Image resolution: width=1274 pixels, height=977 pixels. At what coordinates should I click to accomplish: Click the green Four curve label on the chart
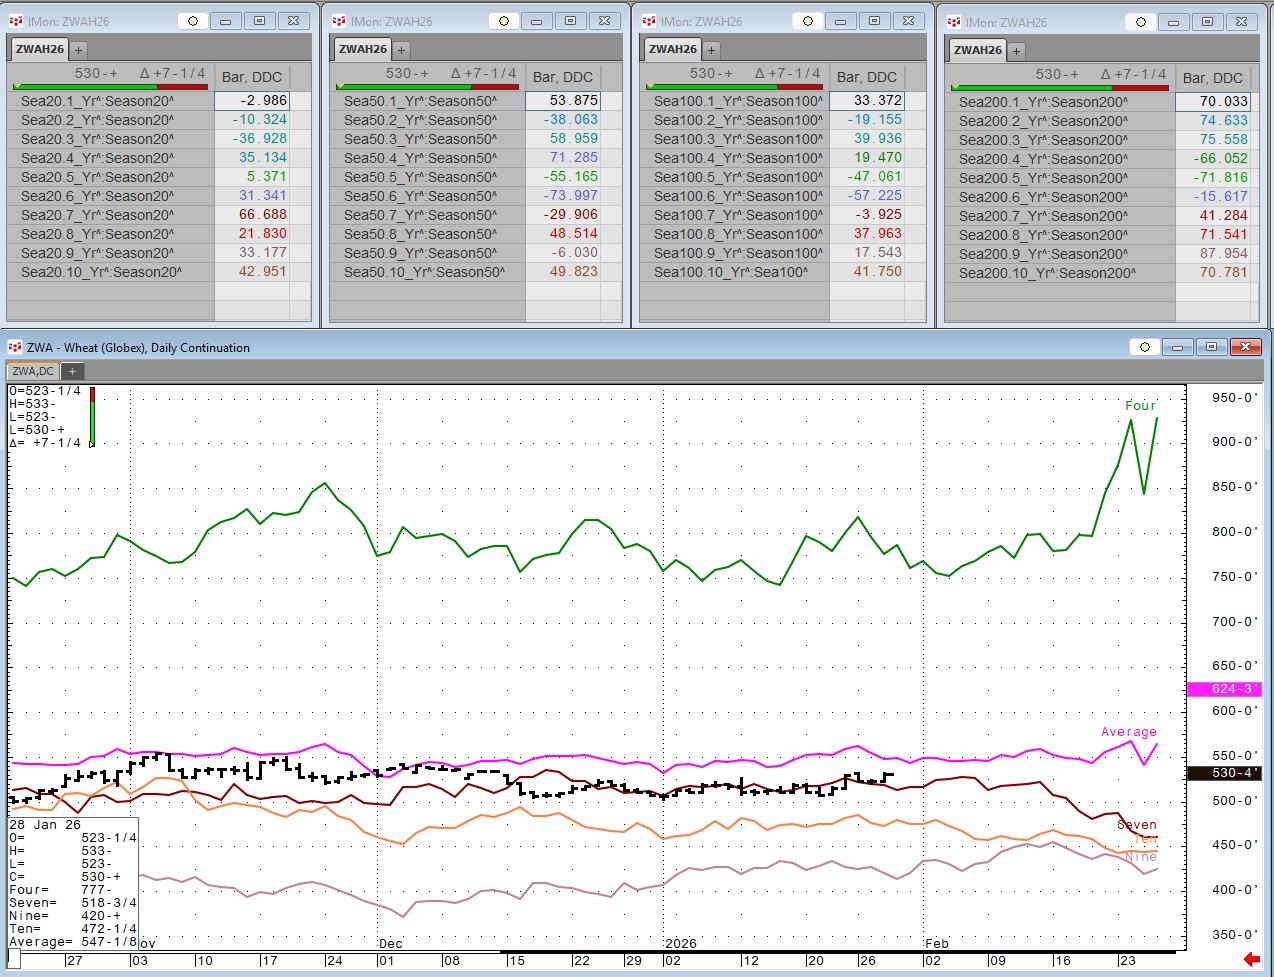[1140, 405]
